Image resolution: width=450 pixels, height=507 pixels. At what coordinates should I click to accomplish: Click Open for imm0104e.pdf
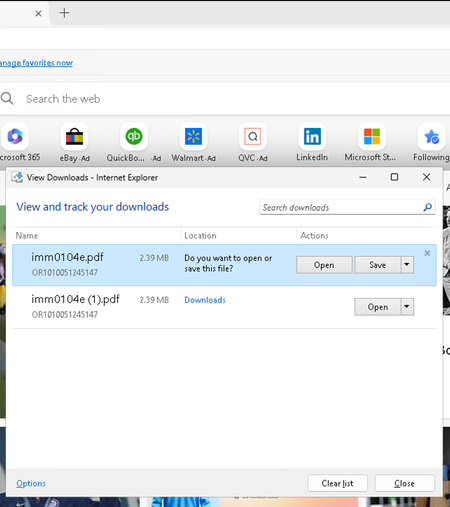[324, 265]
